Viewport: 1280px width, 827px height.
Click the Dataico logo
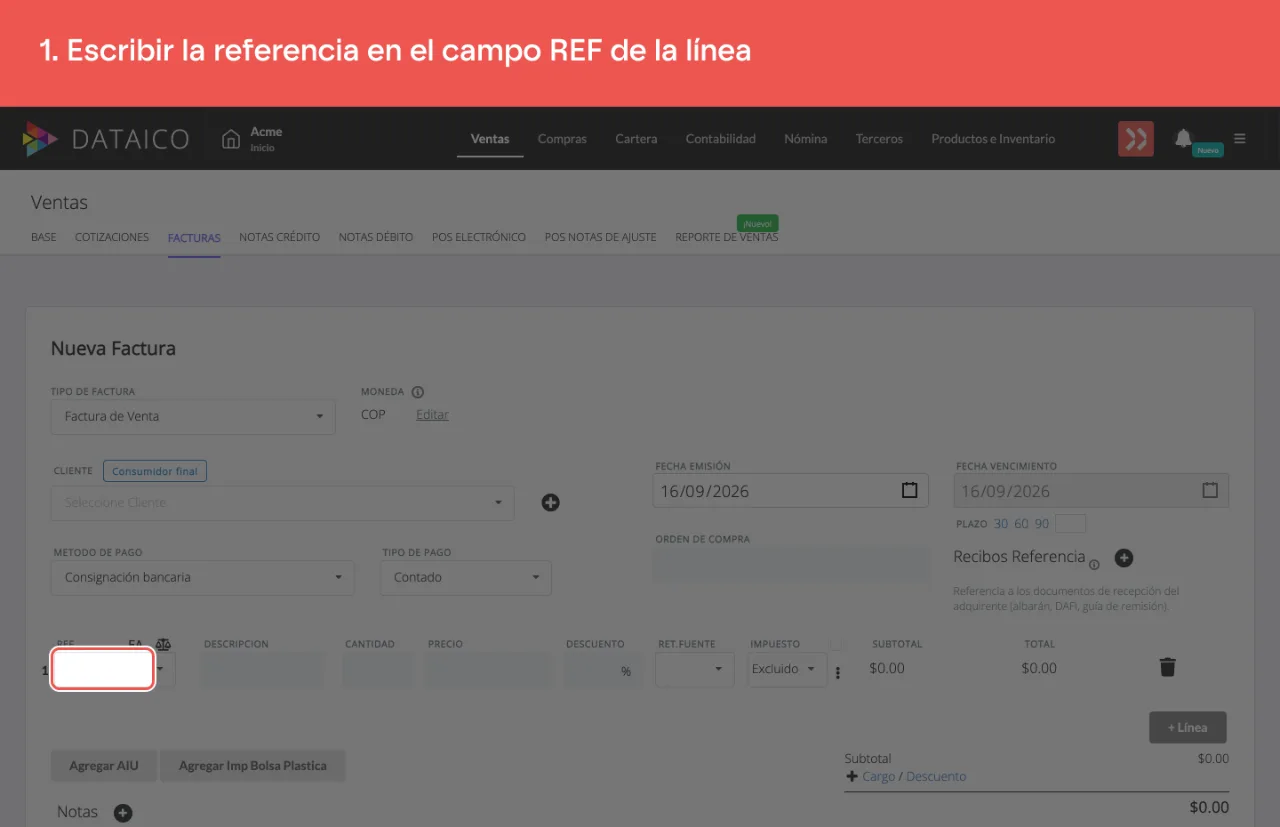[106, 139]
